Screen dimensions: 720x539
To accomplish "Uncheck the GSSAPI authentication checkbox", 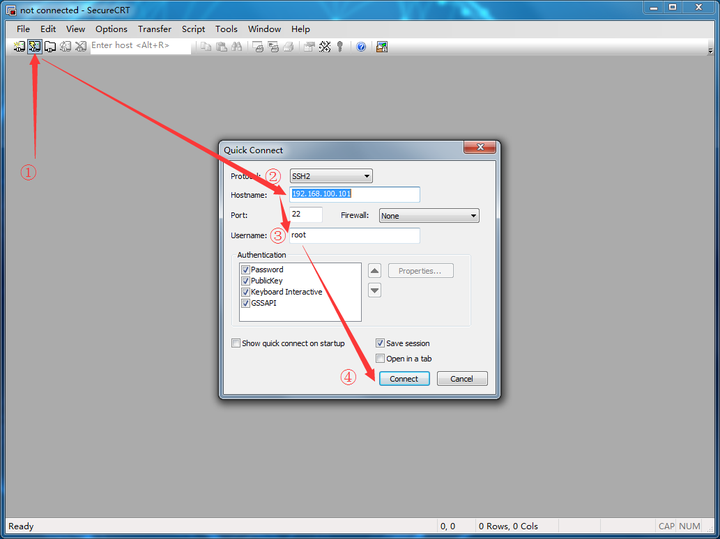I will (246, 303).
